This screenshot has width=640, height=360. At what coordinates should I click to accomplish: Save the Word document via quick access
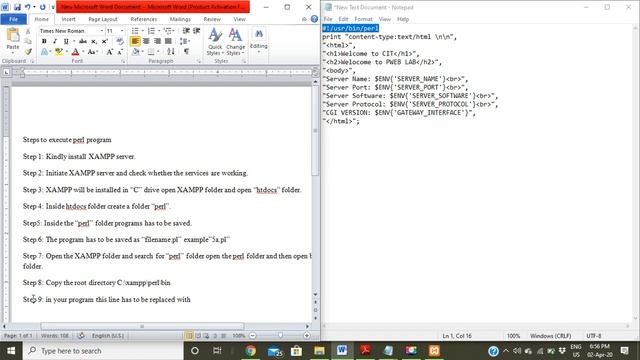[17, 7]
